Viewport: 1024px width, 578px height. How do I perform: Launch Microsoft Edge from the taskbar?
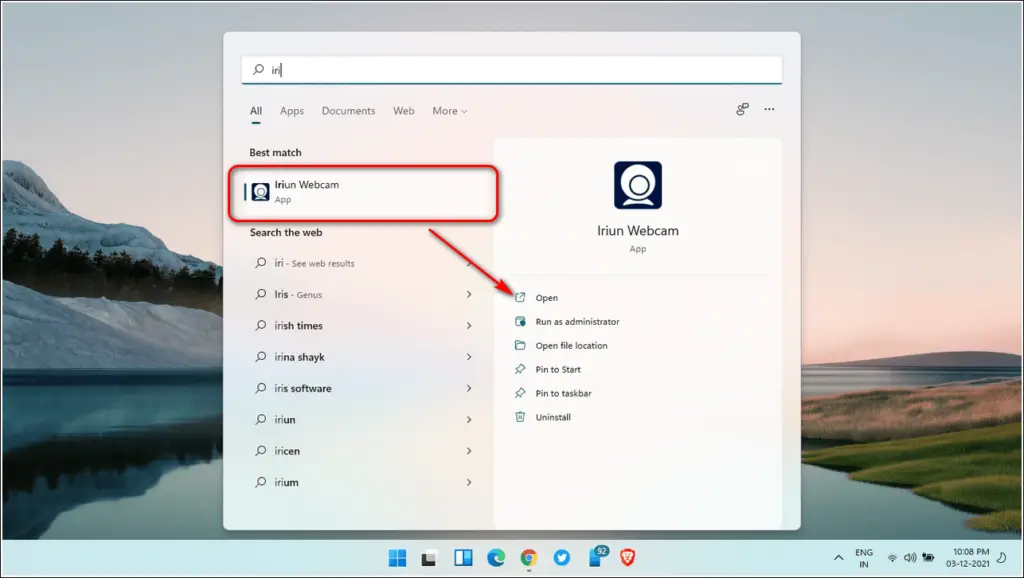click(496, 558)
